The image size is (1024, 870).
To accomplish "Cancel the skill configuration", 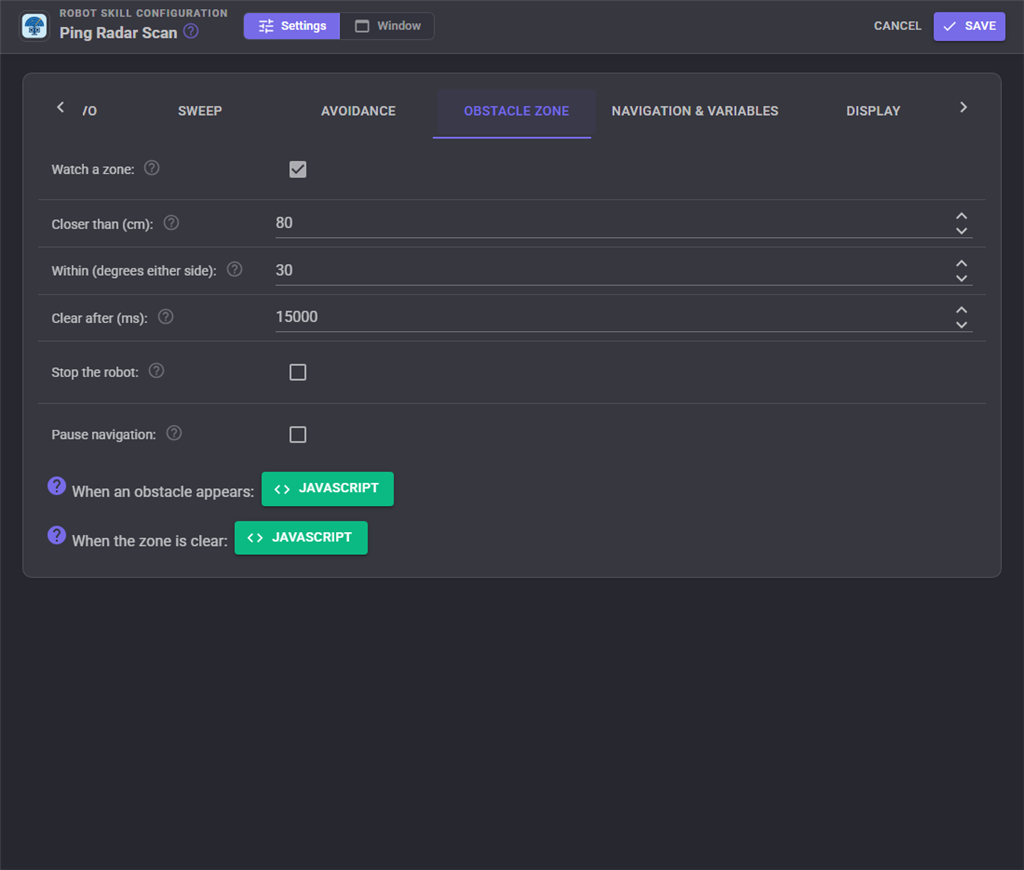I will tap(897, 26).
